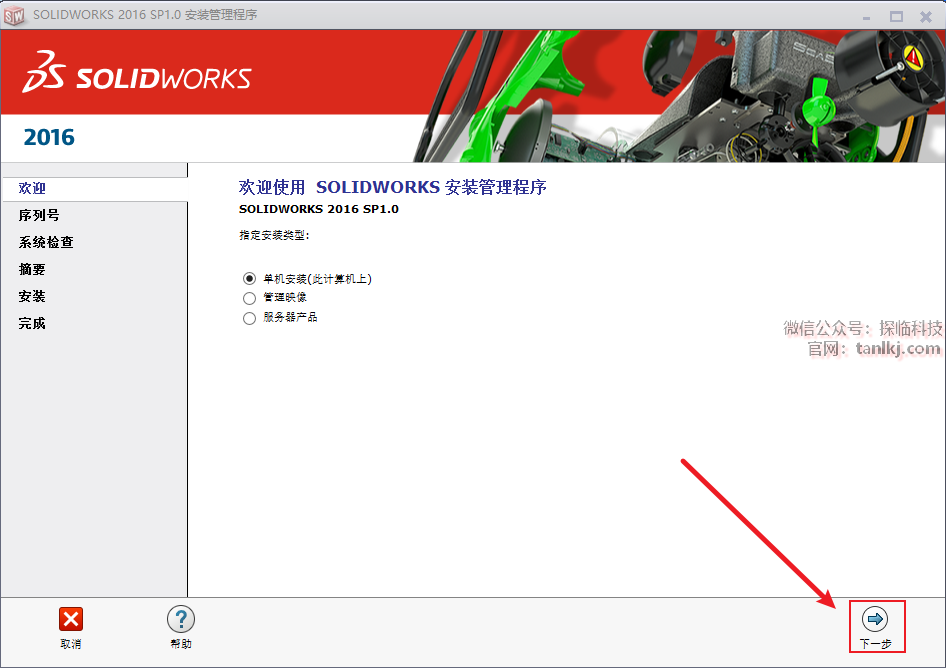Click the 2016 version label in banner

(49, 138)
